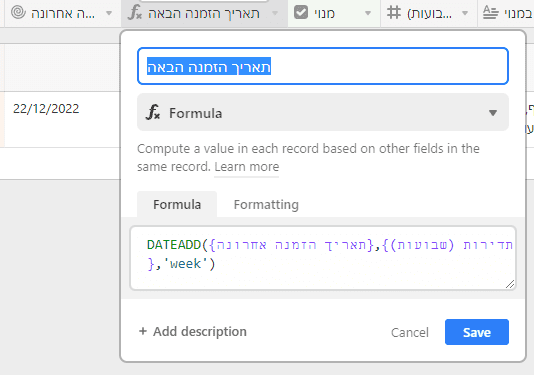
Task: Switch to the Formatting tab
Action: click(x=266, y=205)
